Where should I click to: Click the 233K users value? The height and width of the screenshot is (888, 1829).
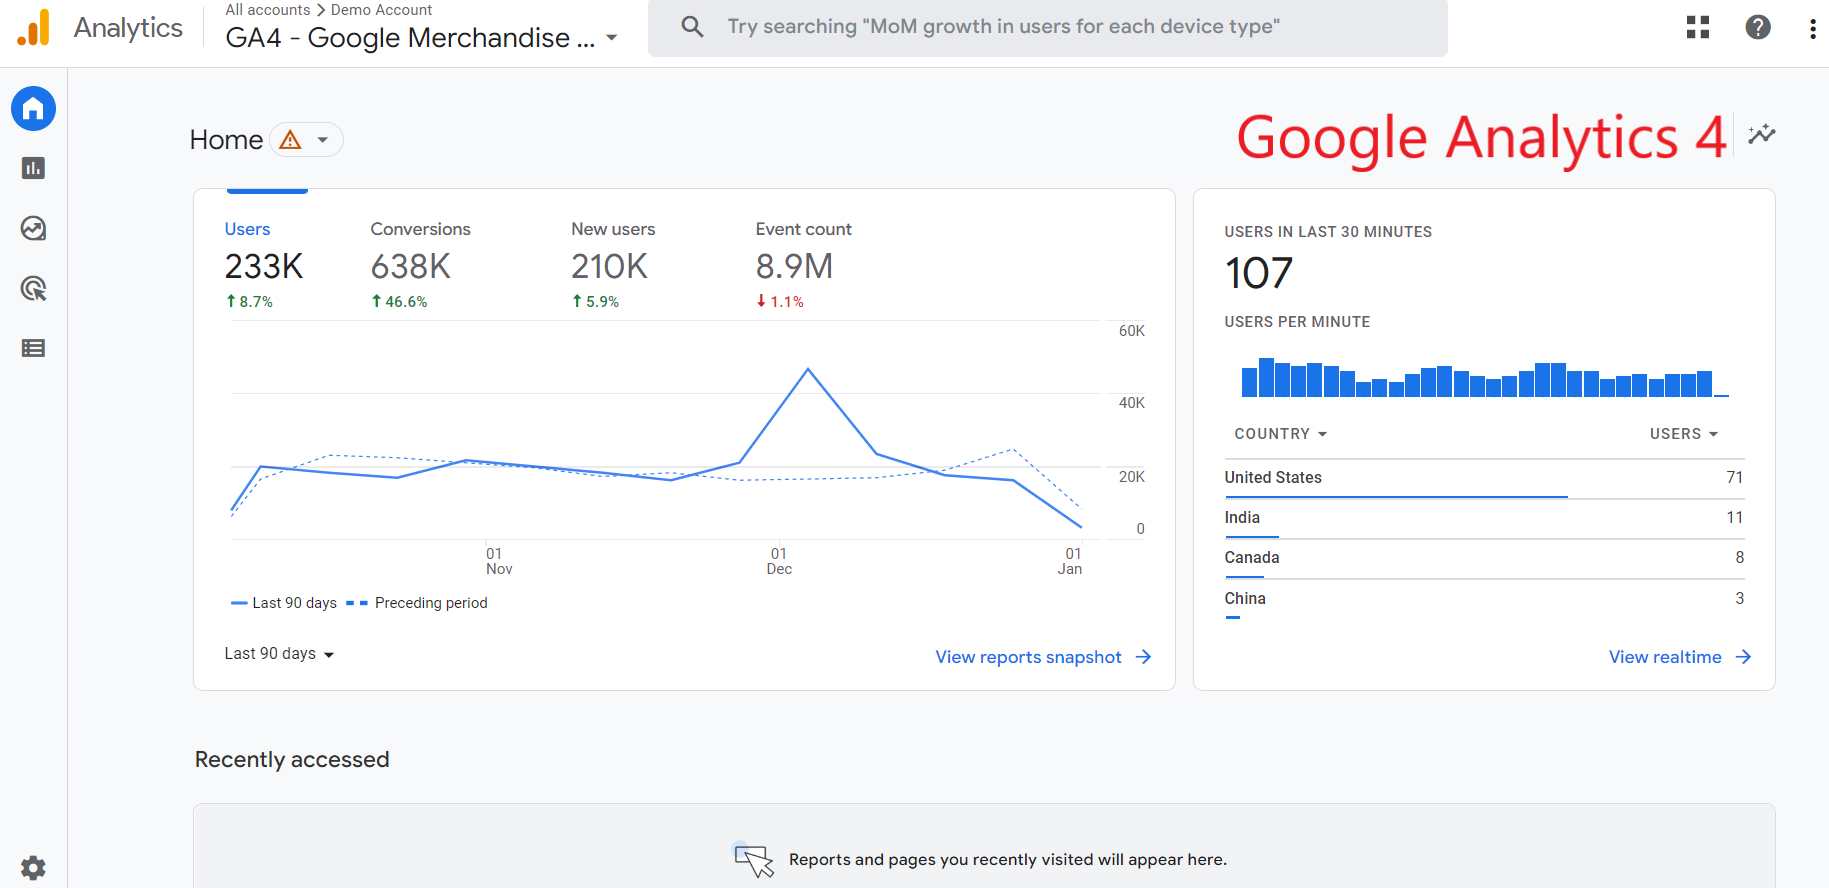coord(264,266)
